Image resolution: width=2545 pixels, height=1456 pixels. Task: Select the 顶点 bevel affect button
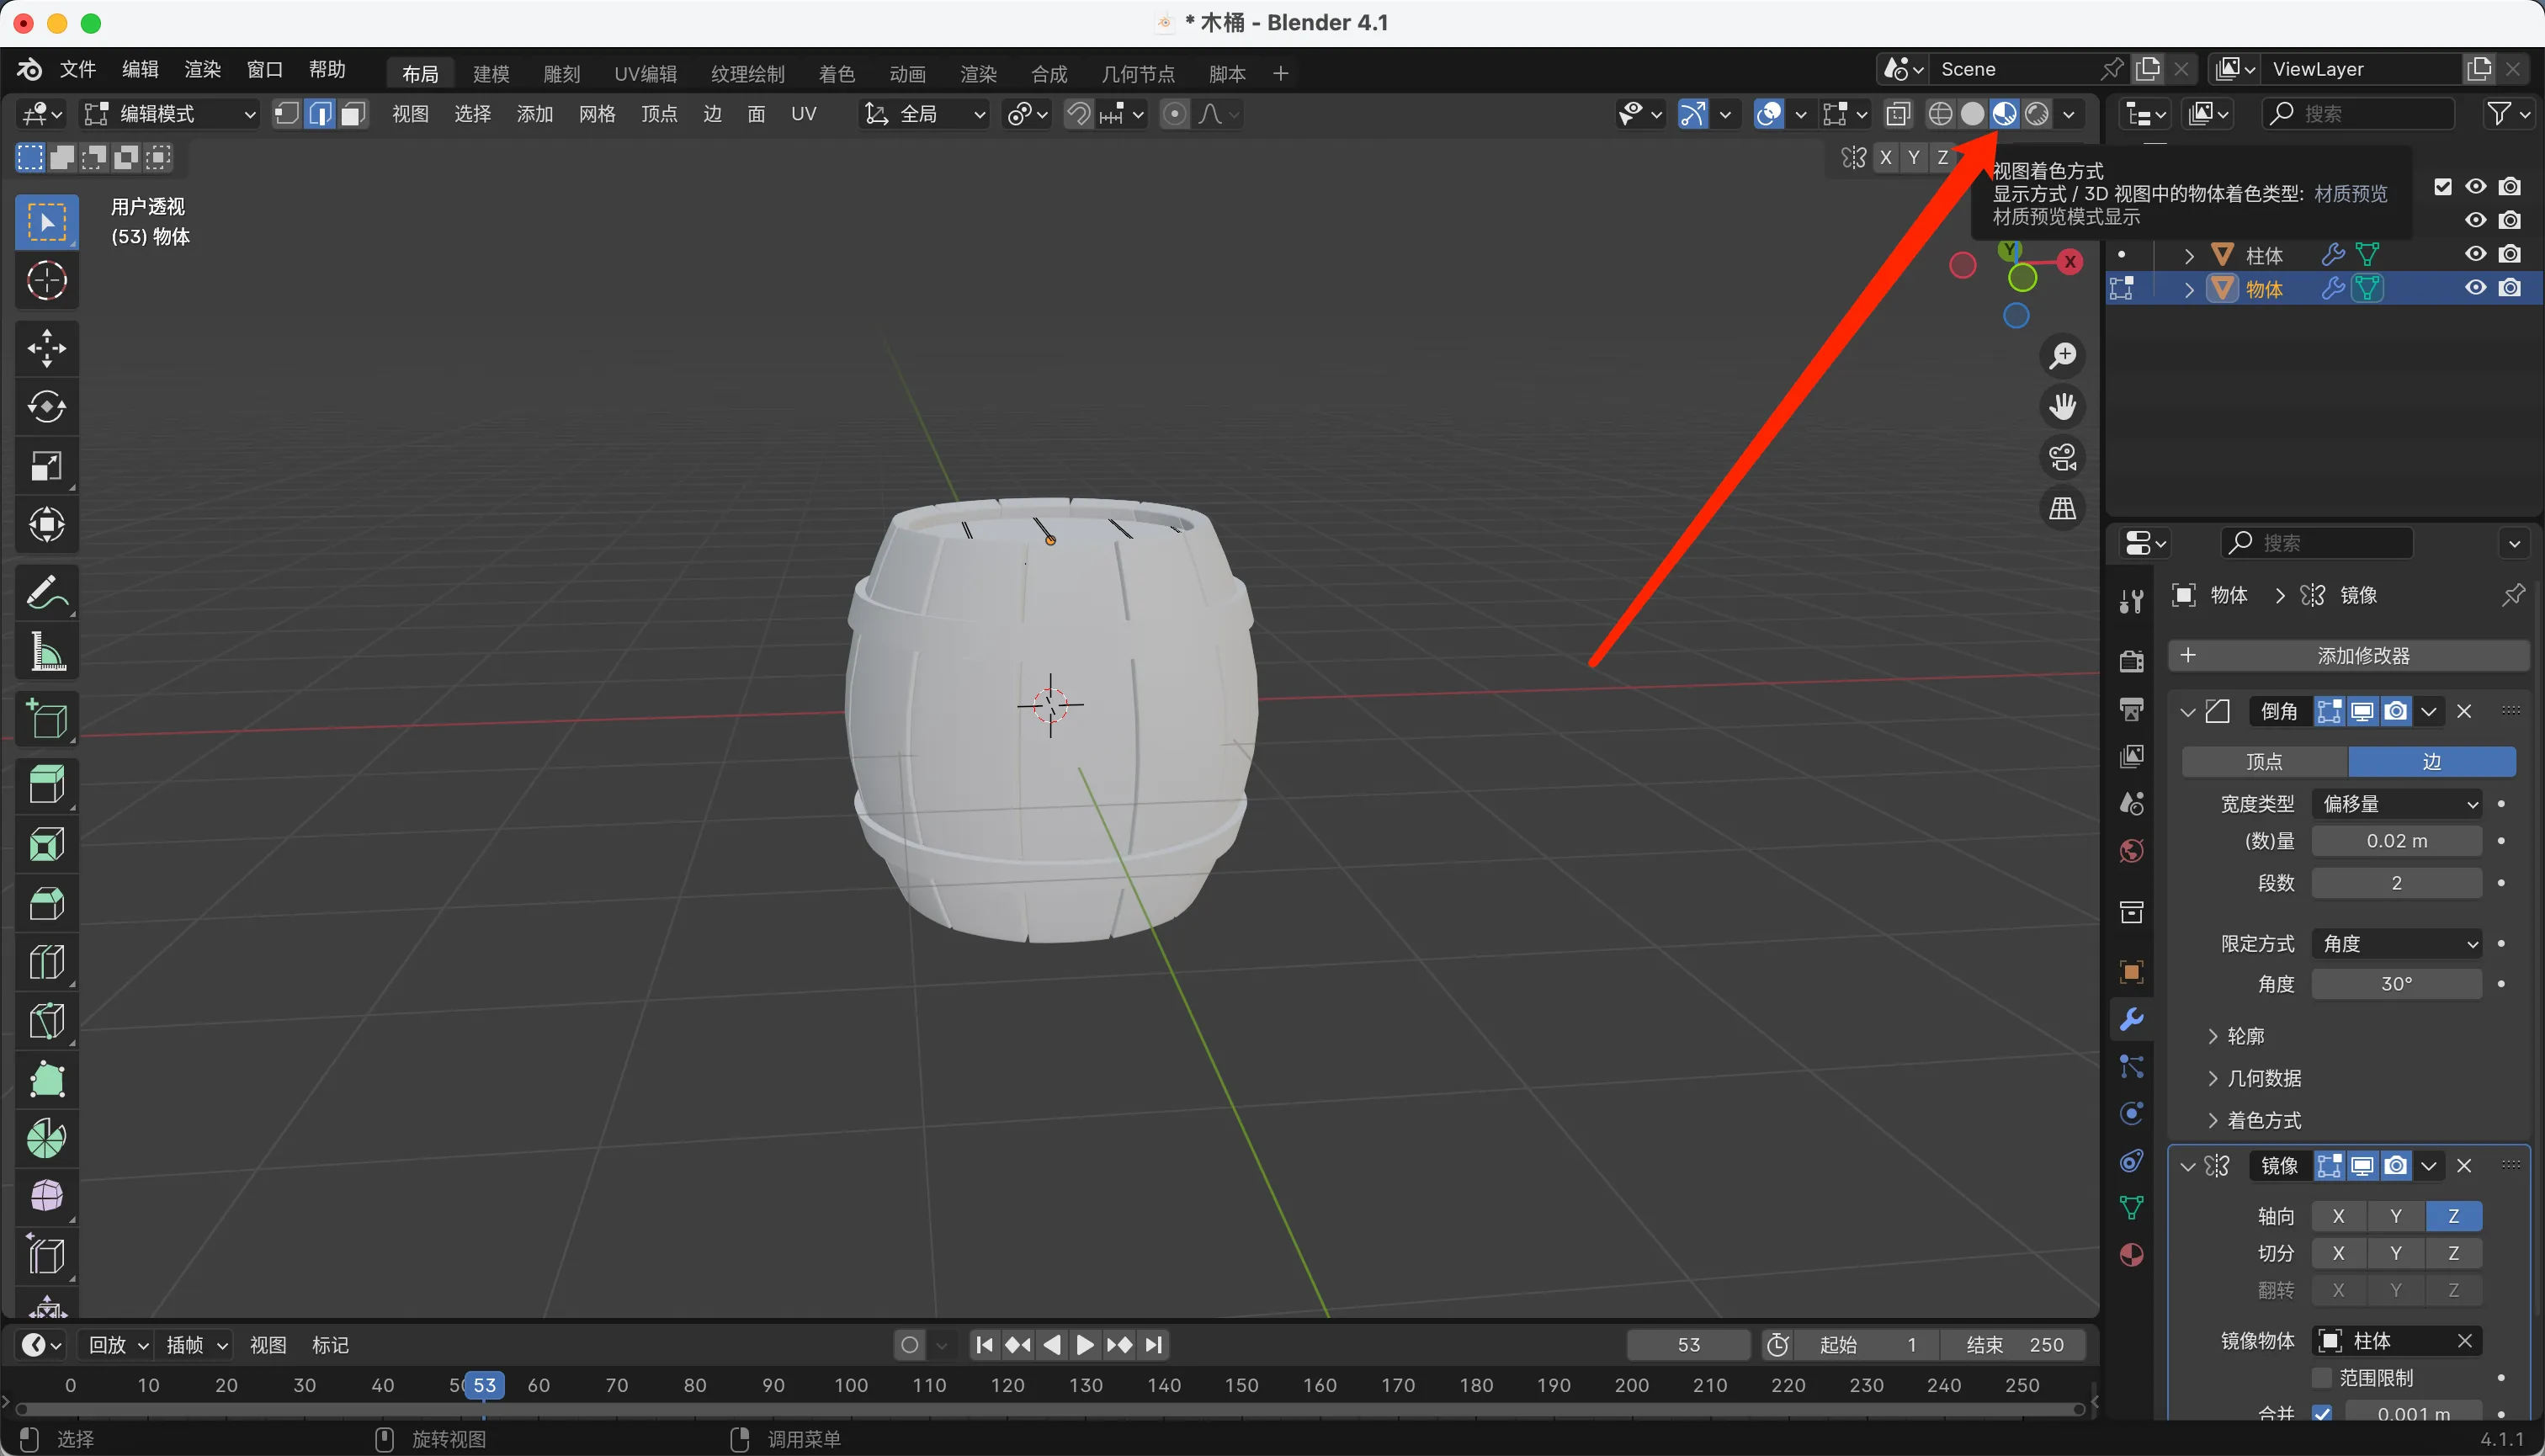click(x=2264, y=762)
